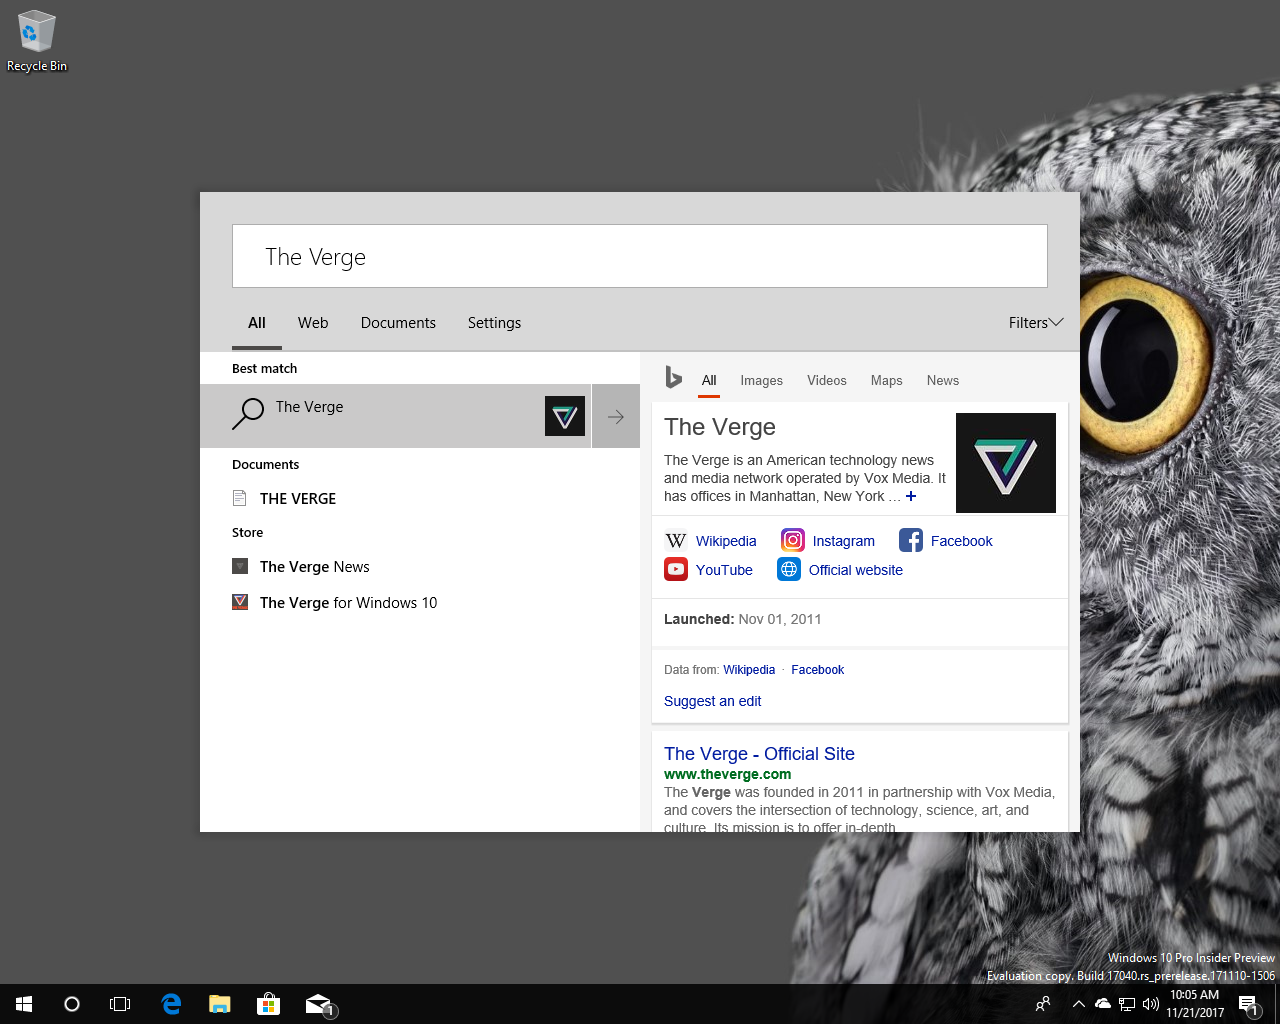Expand the Filters dropdown

click(x=1036, y=323)
